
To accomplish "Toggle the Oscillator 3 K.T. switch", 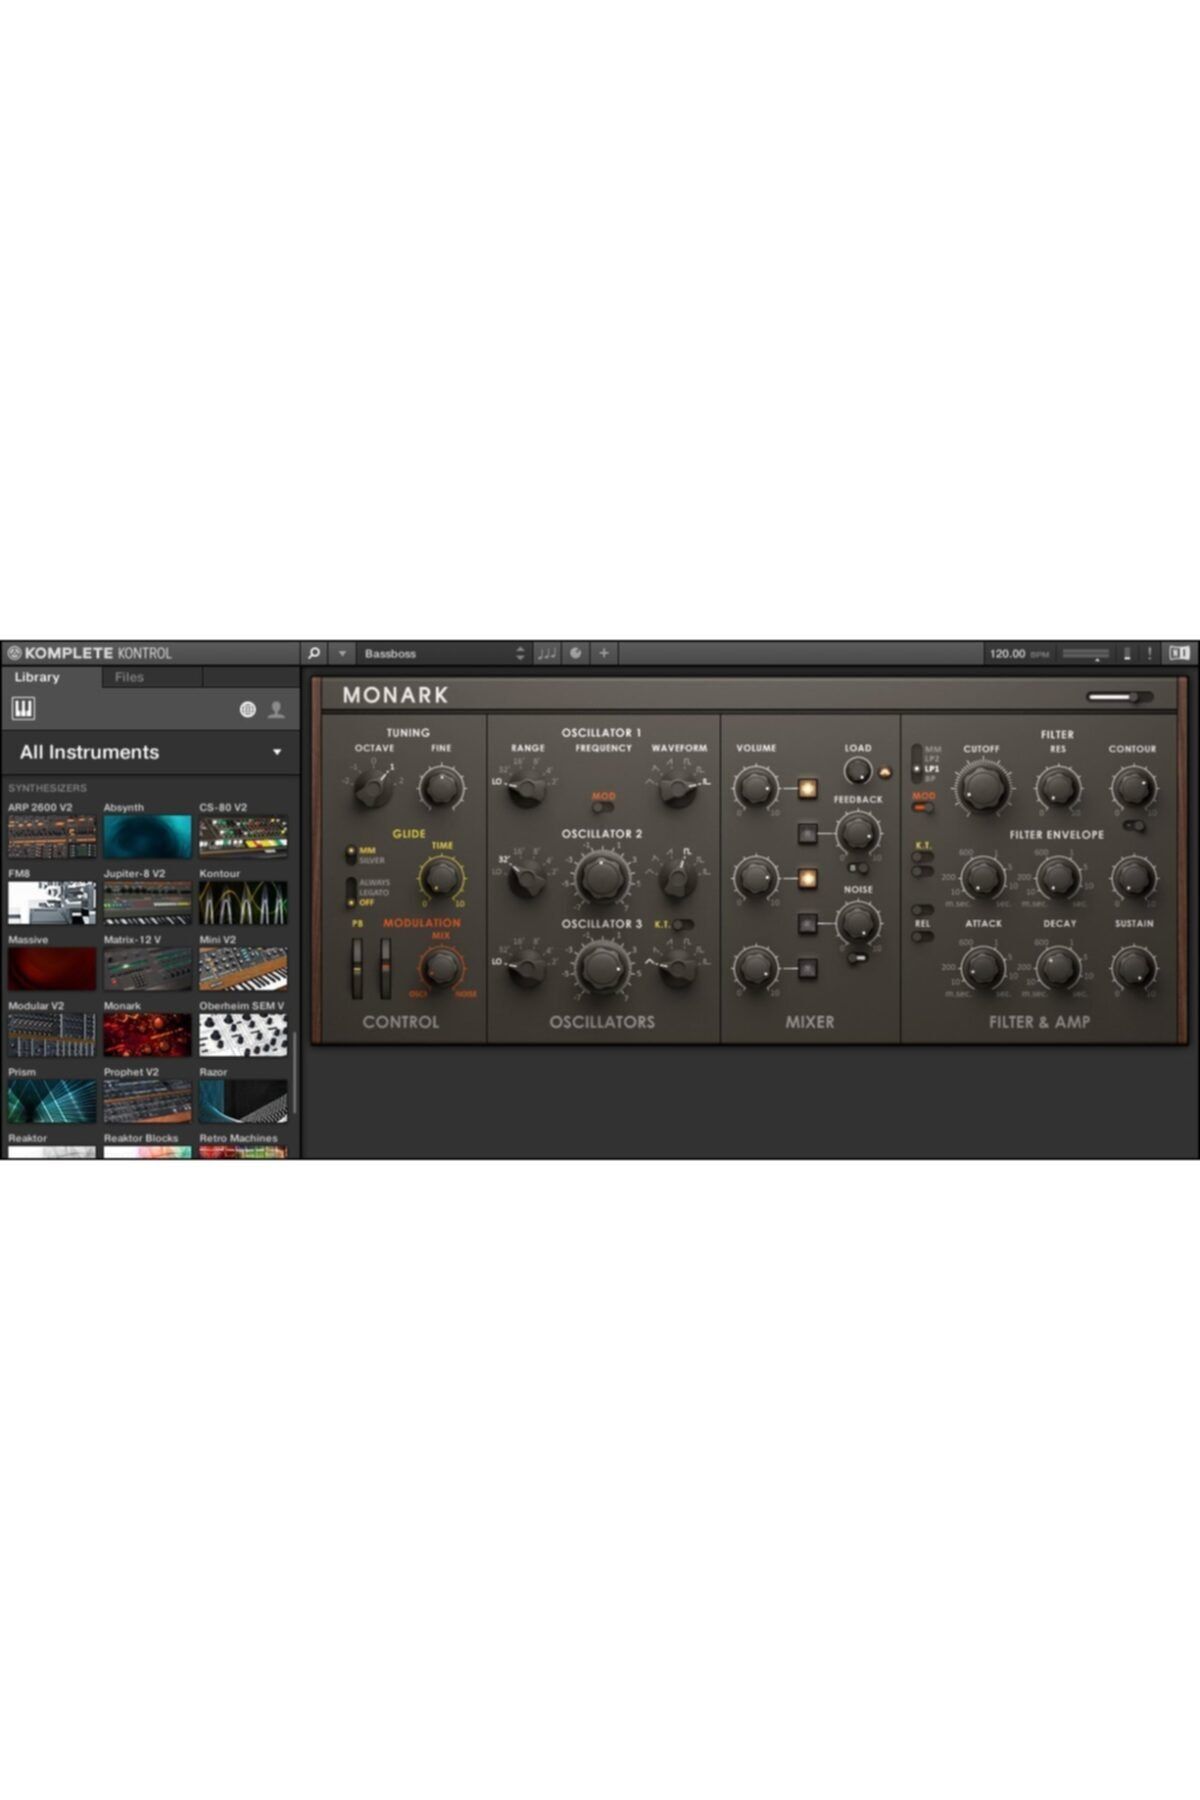I will coord(683,925).
